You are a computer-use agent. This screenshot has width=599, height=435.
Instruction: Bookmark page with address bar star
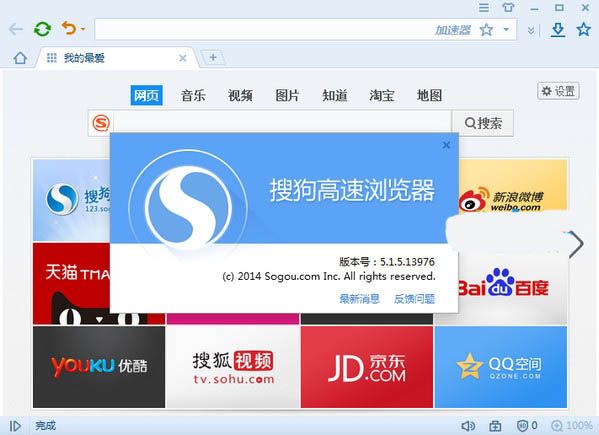tap(486, 29)
